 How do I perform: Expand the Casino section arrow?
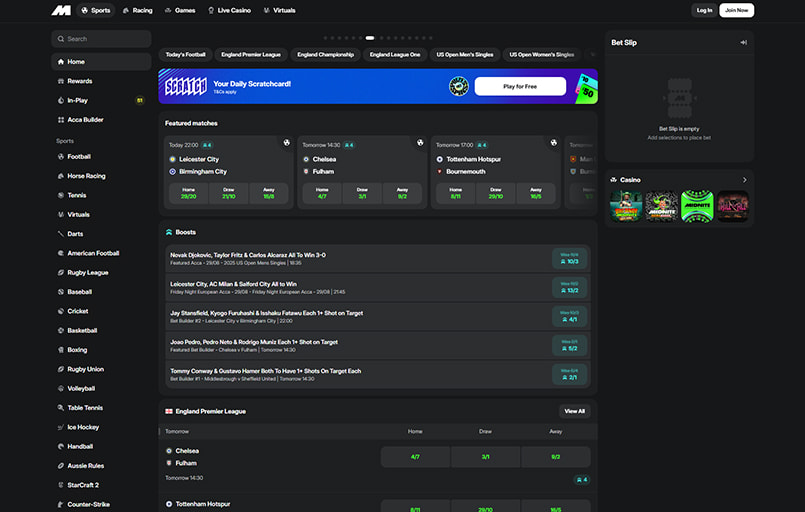(x=744, y=180)
